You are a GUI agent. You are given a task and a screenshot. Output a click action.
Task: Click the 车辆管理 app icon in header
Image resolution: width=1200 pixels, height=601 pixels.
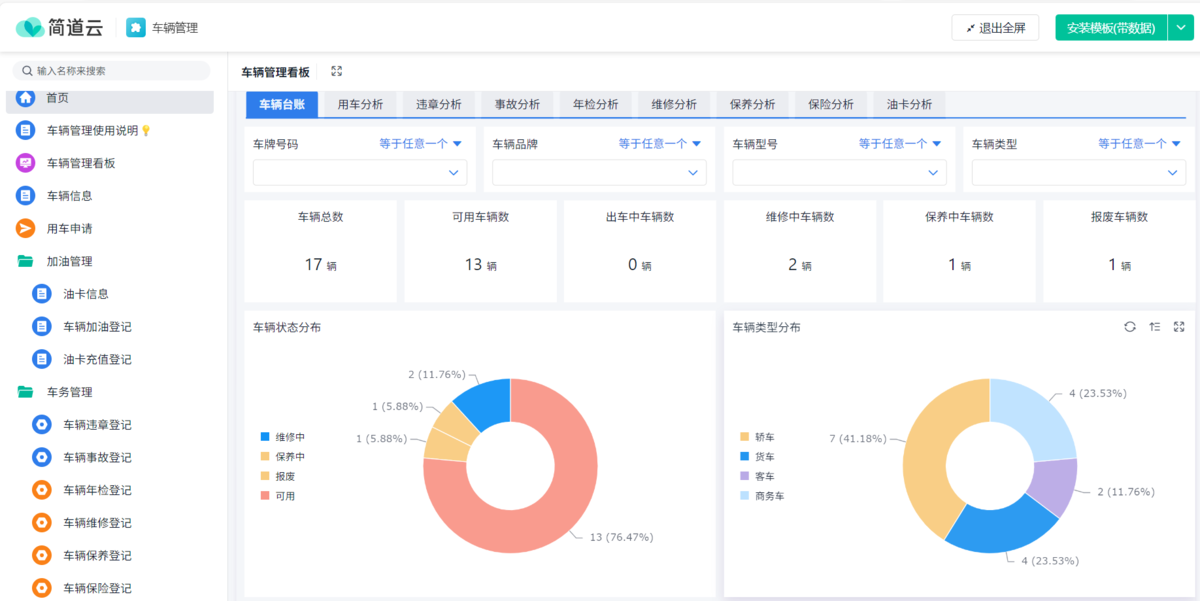[x=136, y=28]
